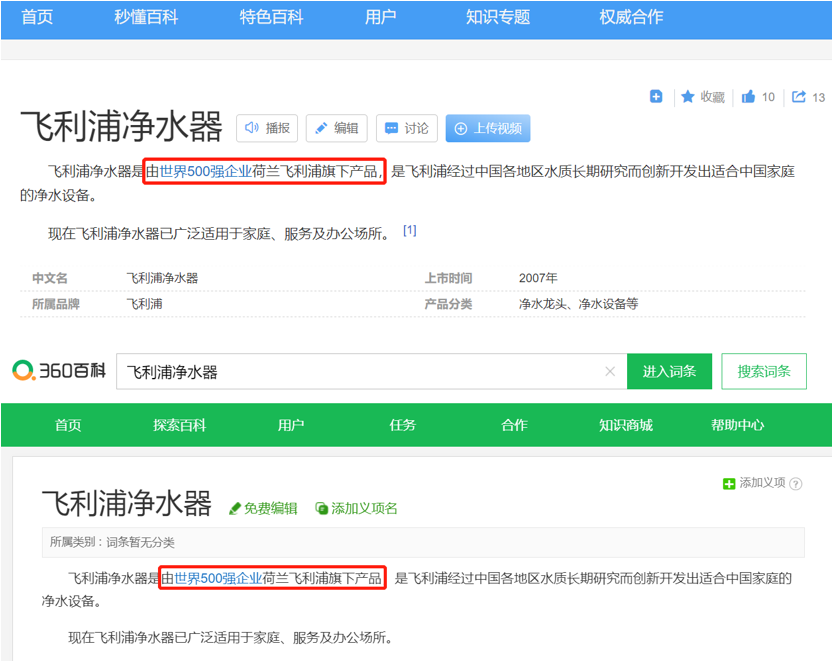Open 秒懂百科 menu item

click(146, 17)
